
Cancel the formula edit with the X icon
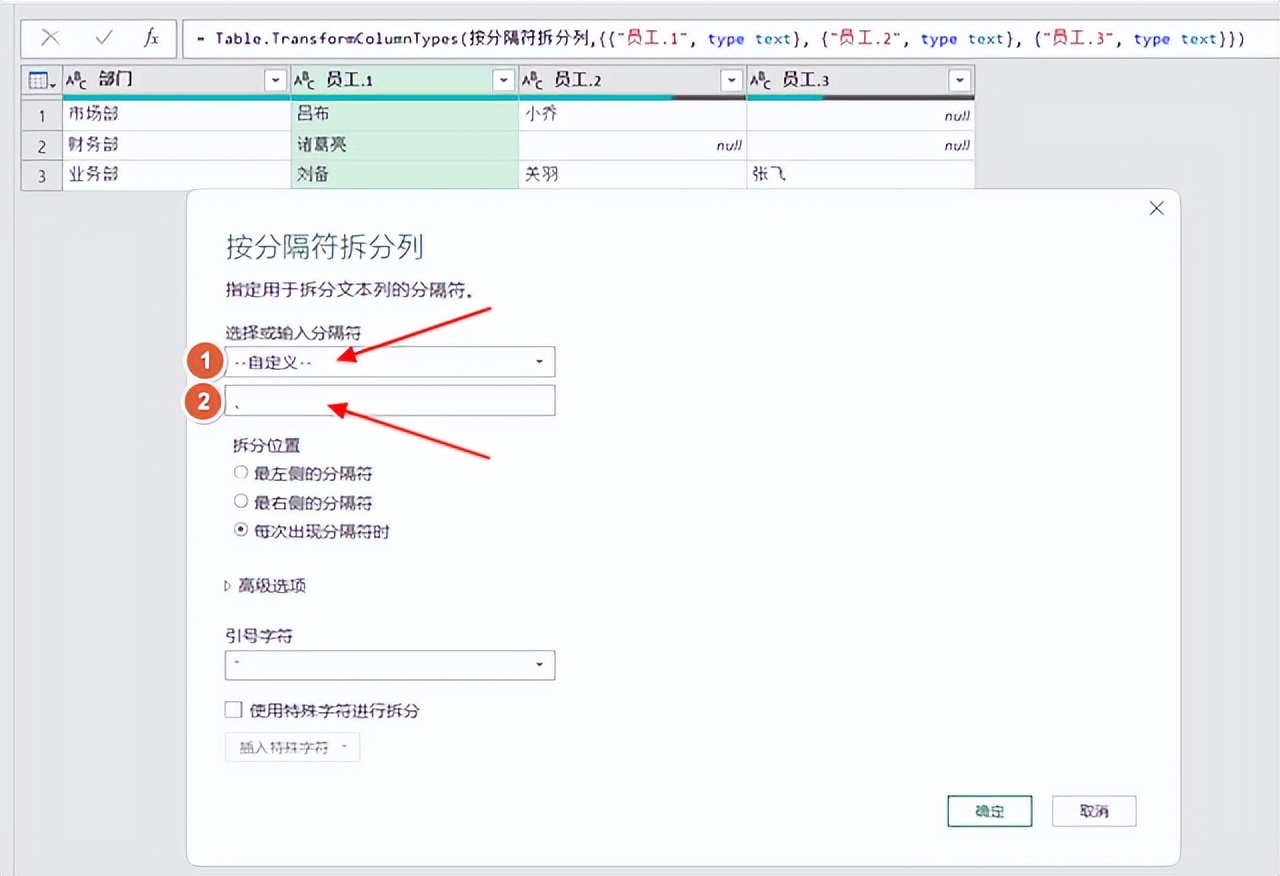click(50, 38)
